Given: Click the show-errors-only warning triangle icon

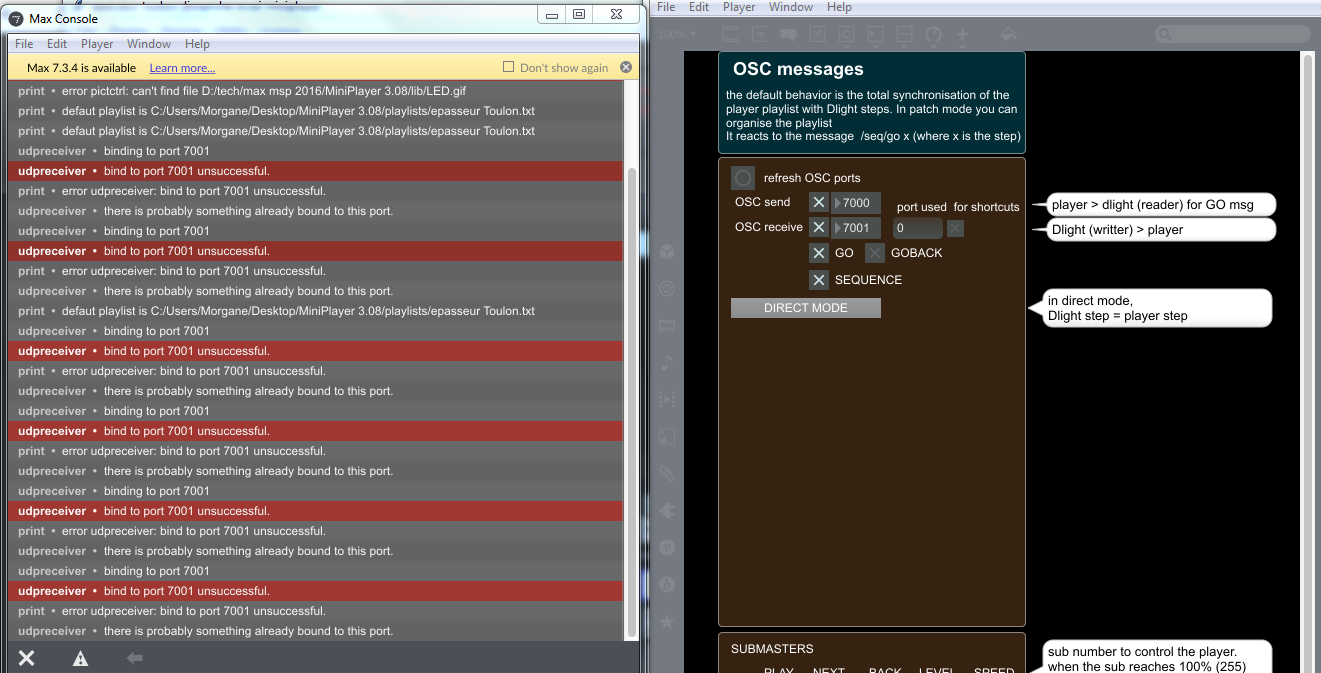Looking at the screenshot, I should (81, 657).
